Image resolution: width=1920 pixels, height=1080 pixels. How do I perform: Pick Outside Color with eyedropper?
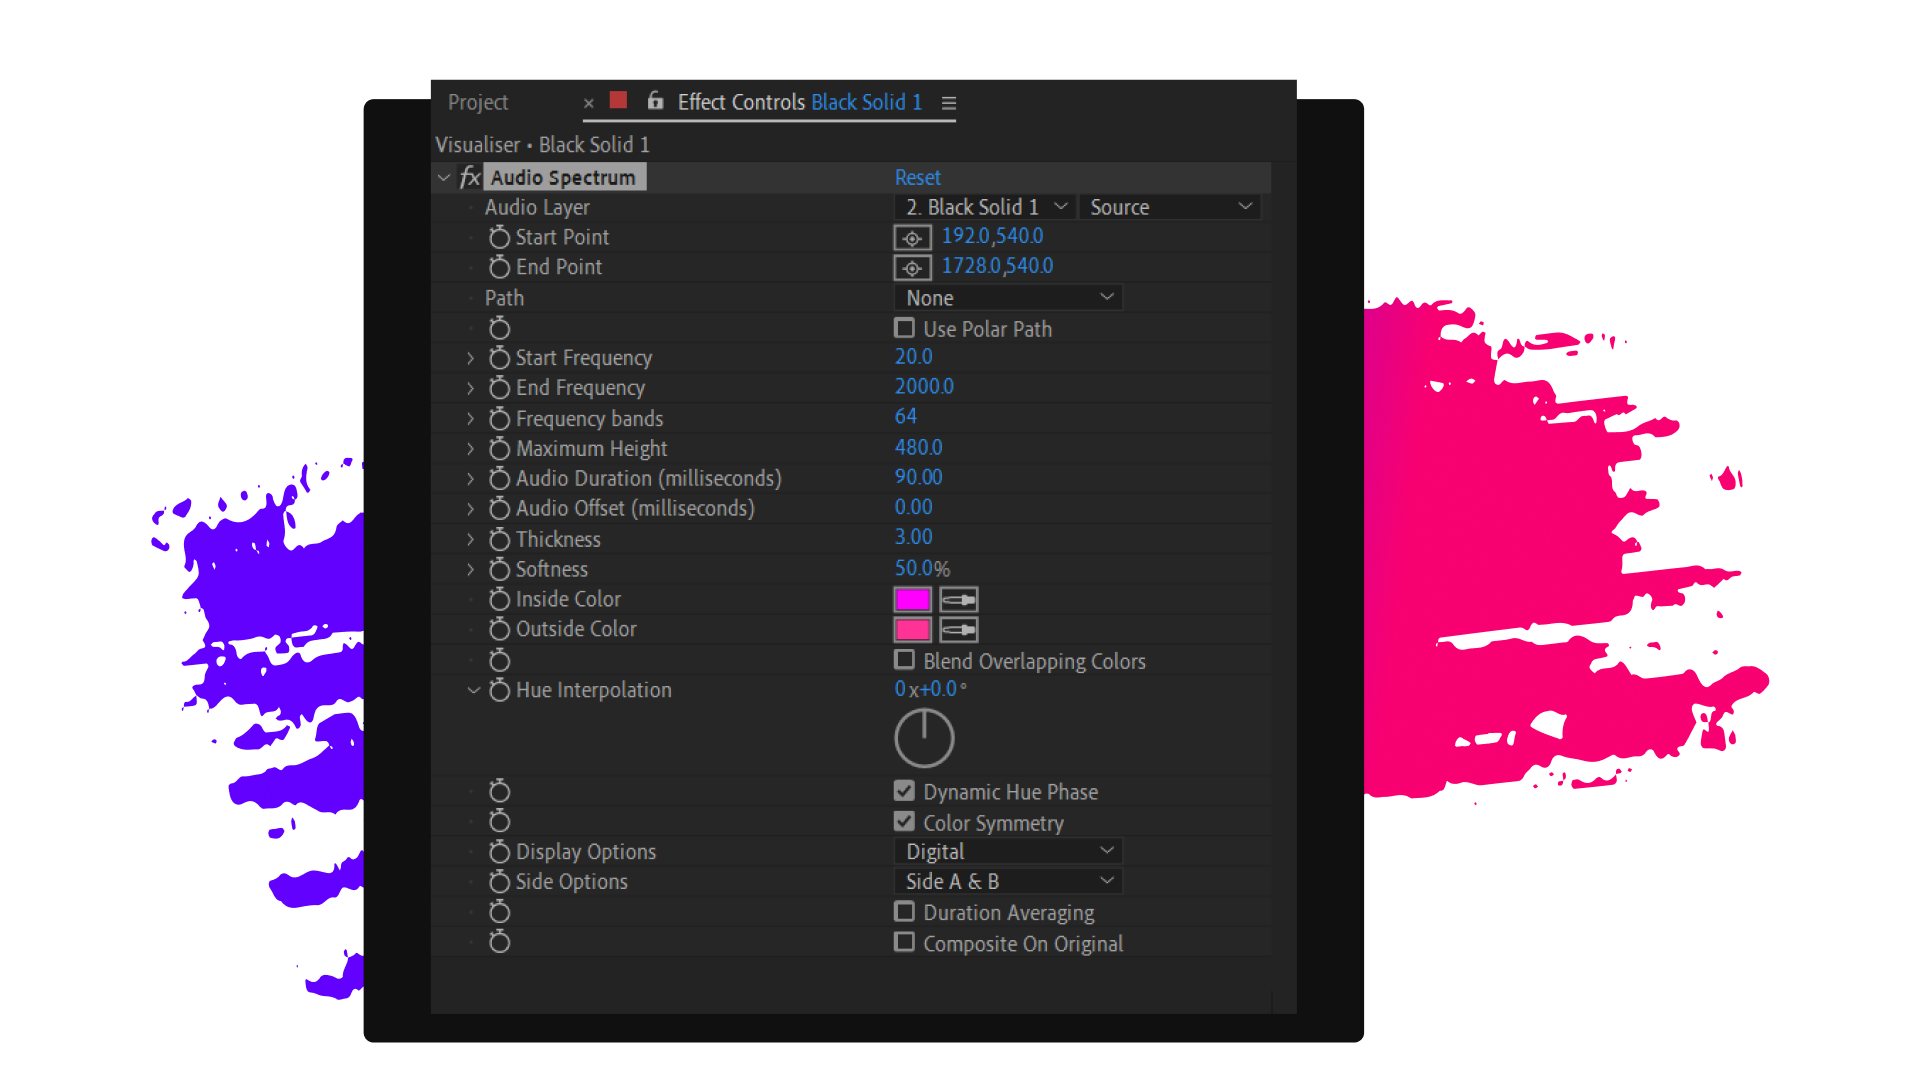tap(958, 630)
